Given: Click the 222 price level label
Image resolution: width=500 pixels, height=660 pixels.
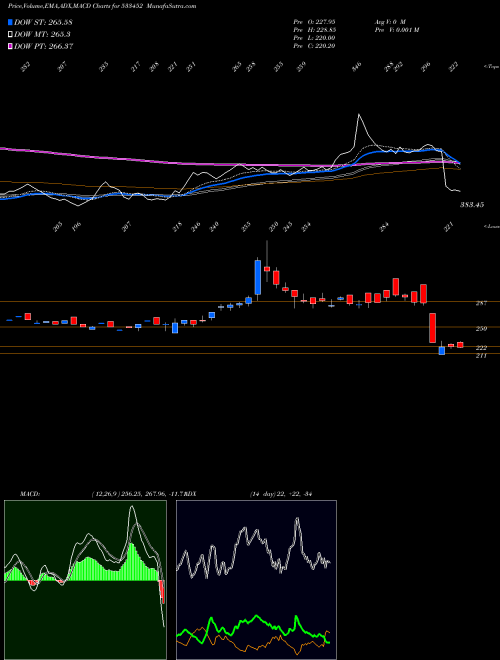Looking at the screenshot, I should (x=481, y=348).
